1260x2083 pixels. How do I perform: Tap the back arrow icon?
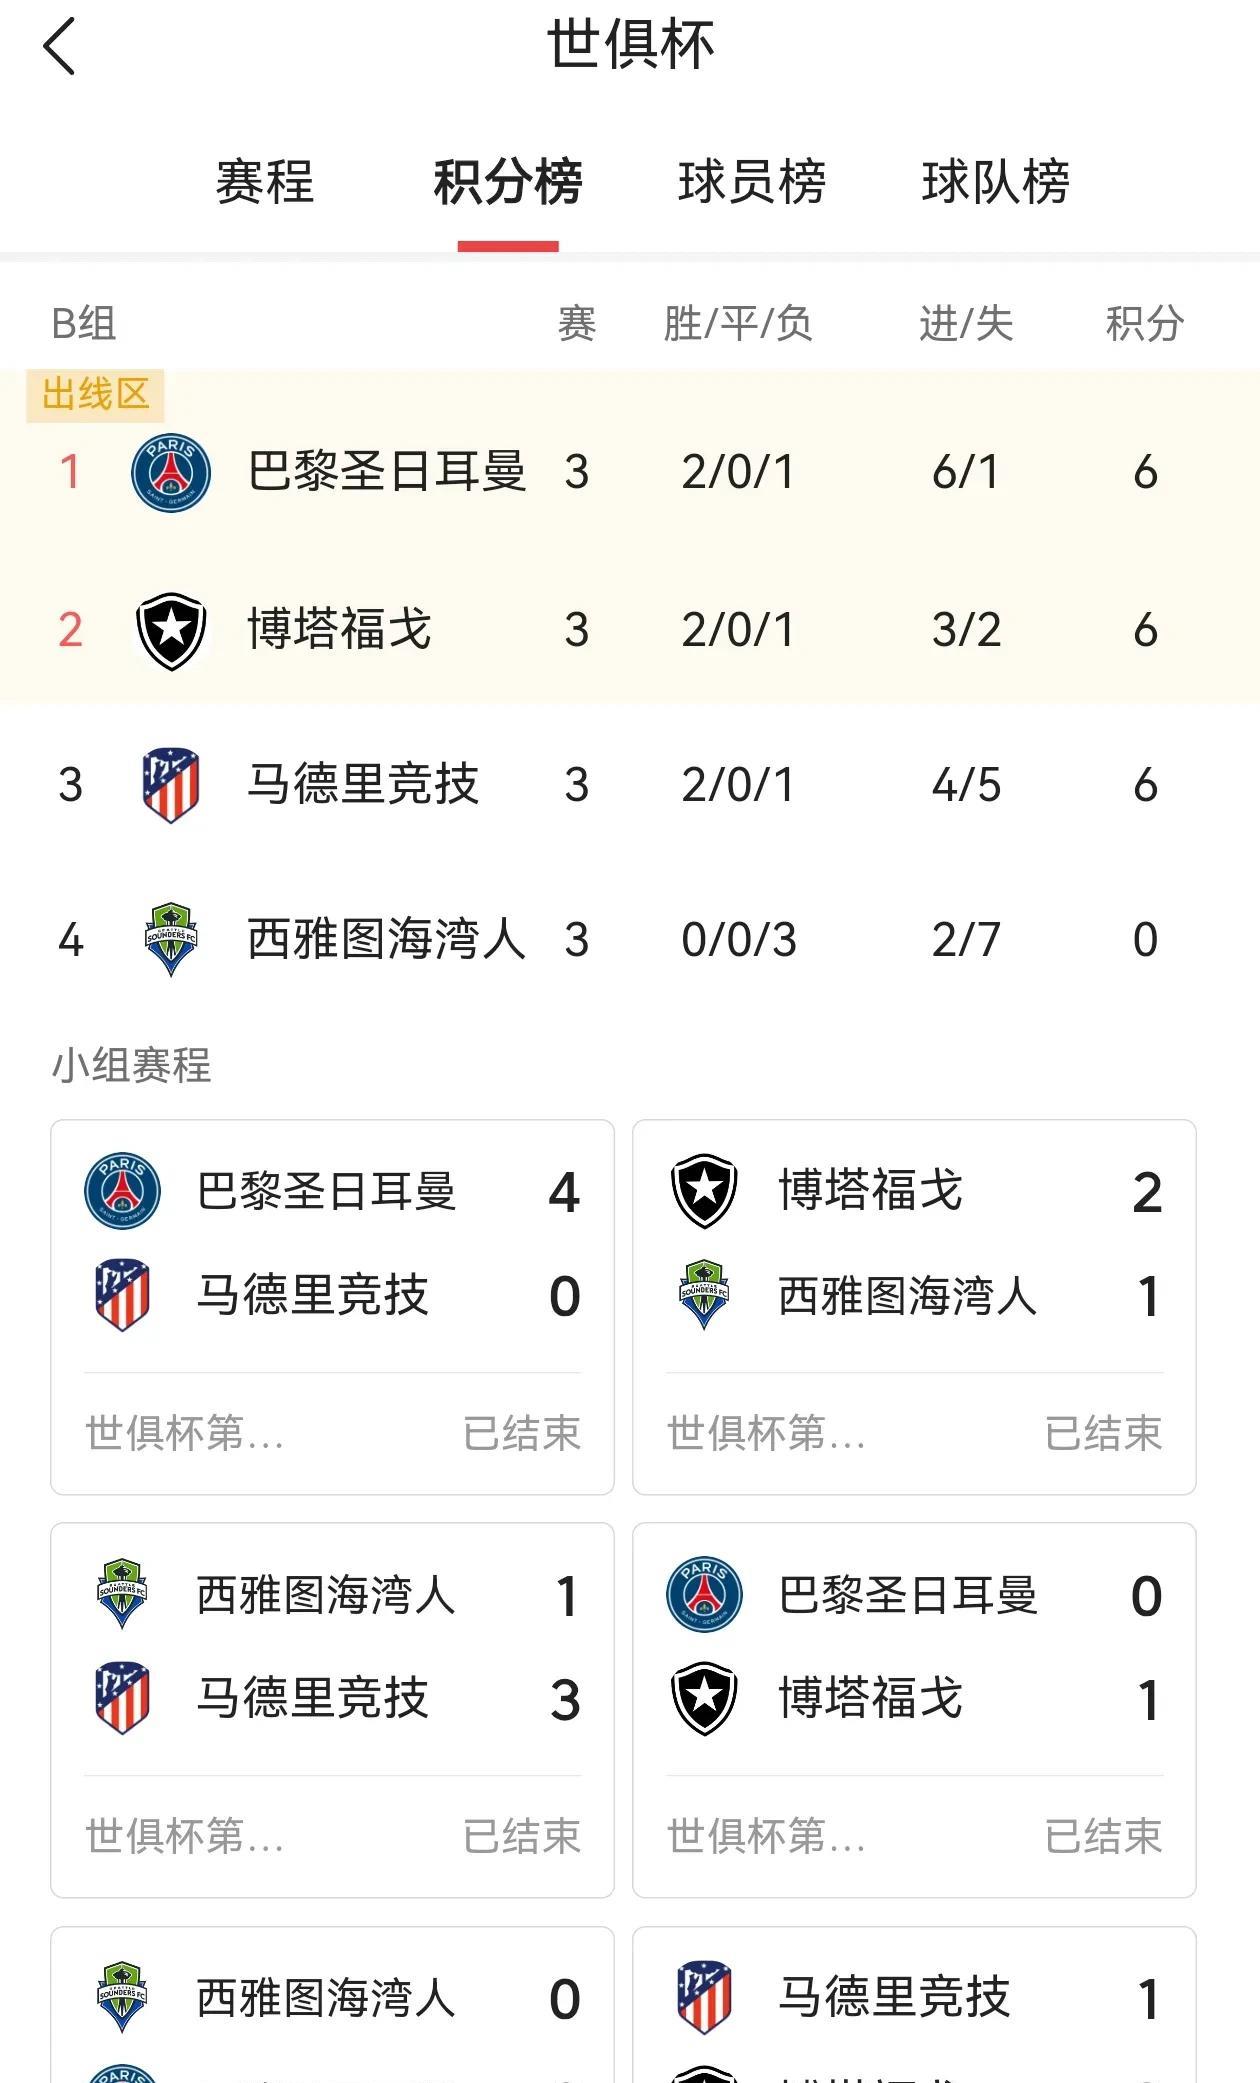60,47
